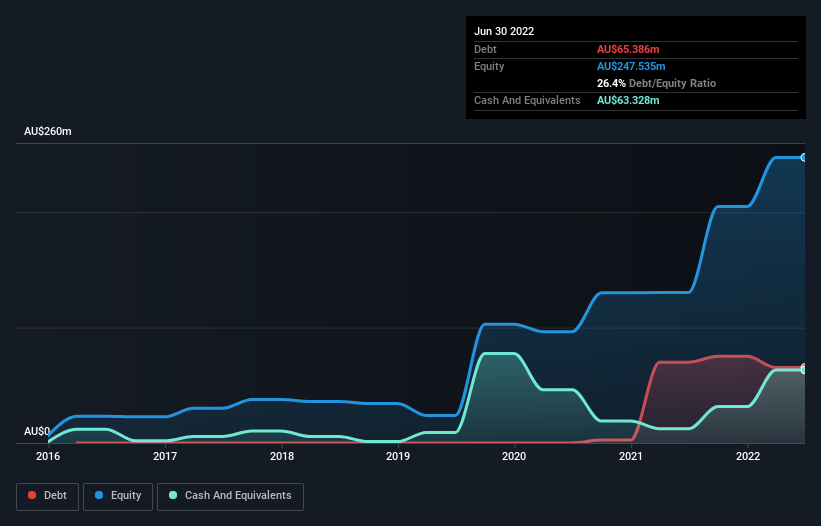Click the 2016 x-axis label
This screenshot has height=526, width=821.
click(x=48, y=456)
